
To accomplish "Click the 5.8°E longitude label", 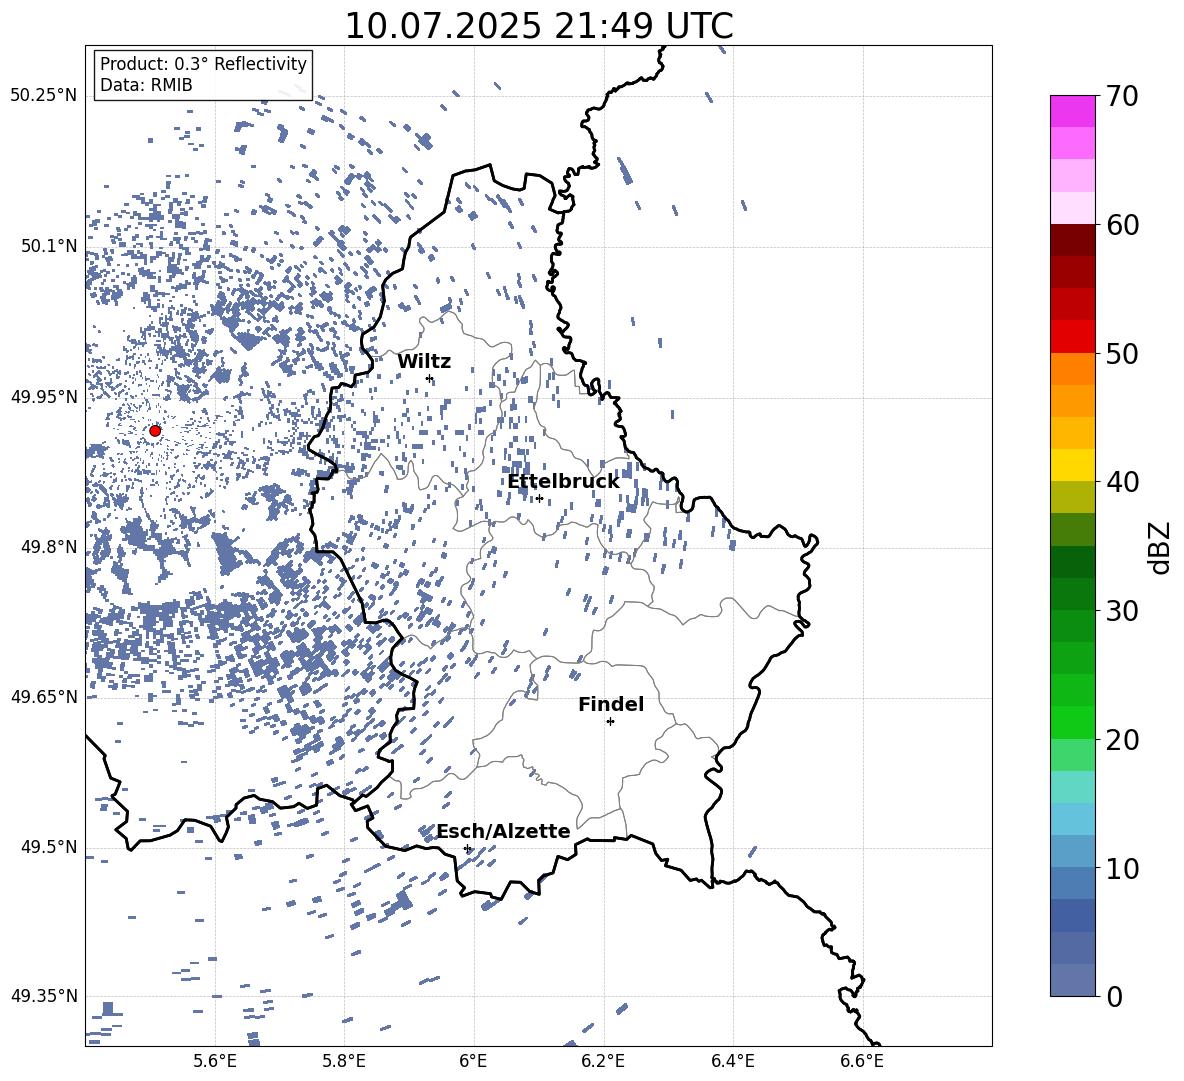I will pyautogui.click(x=344, y=1061).
